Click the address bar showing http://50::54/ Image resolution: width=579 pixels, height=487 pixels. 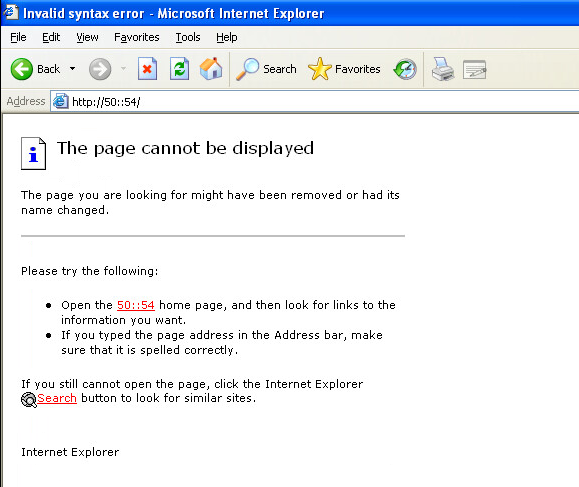tap(315, 102)
